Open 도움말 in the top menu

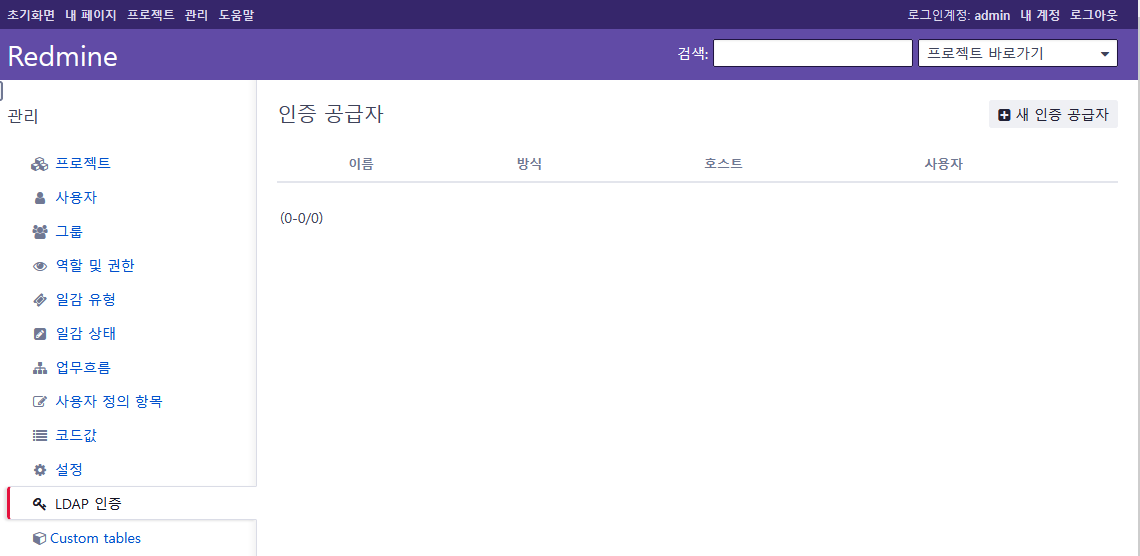[236, 15]
